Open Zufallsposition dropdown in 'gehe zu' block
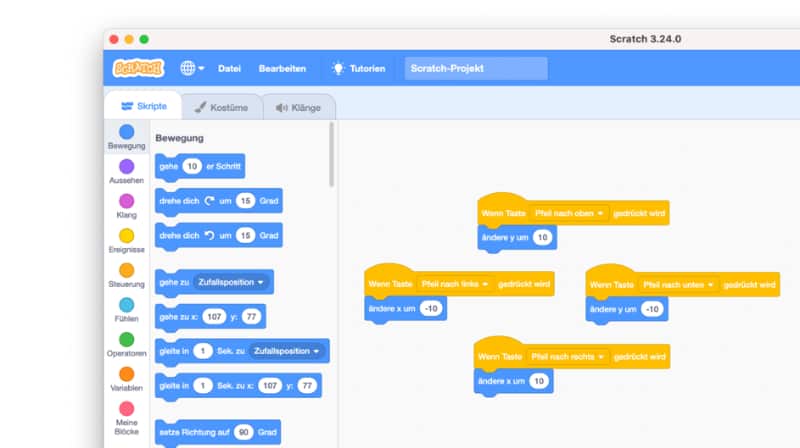 pyautogui.click(x=231, y=282)
